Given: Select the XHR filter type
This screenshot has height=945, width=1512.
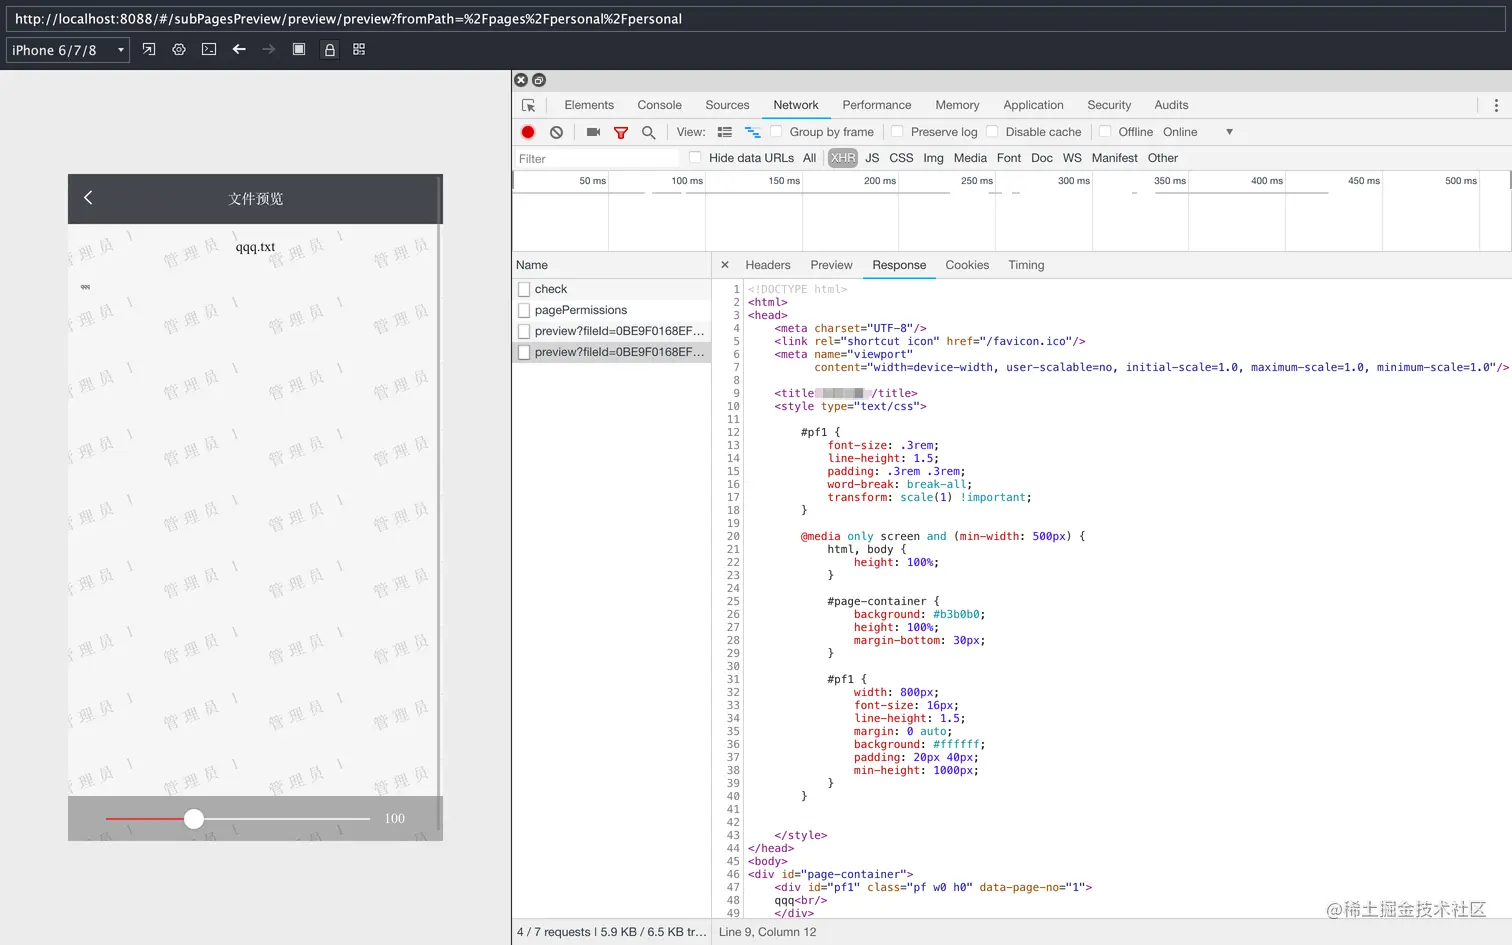Looking at the screenshot, I should [842, 158].
